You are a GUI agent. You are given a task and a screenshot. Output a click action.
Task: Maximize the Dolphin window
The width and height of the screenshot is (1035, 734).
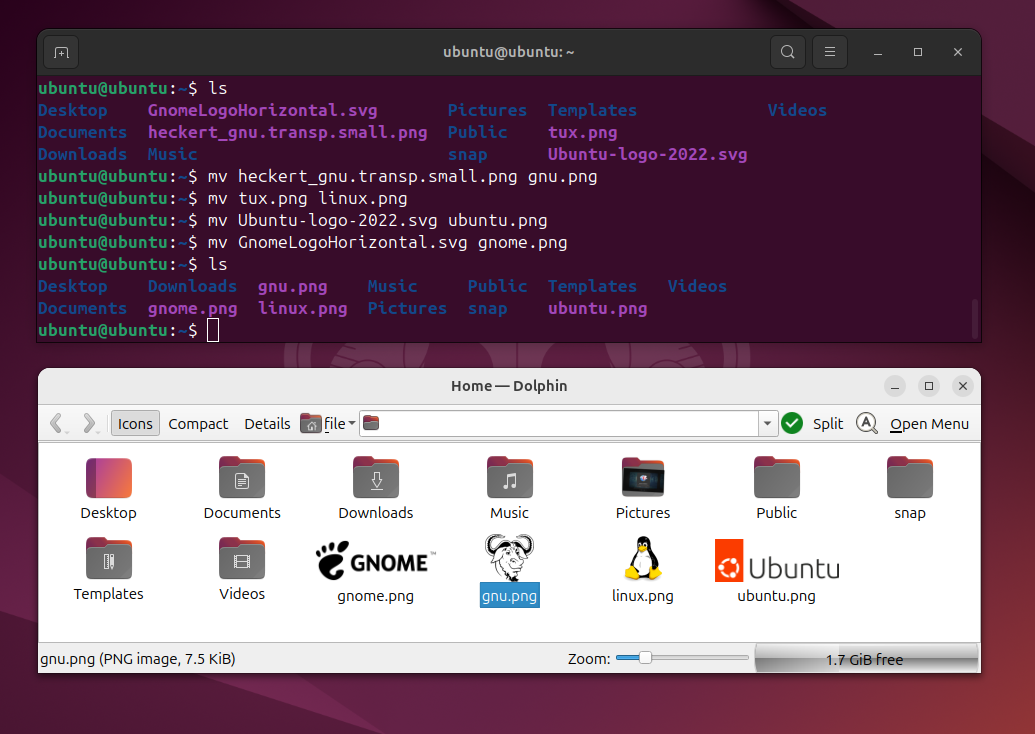pos(929,386)
